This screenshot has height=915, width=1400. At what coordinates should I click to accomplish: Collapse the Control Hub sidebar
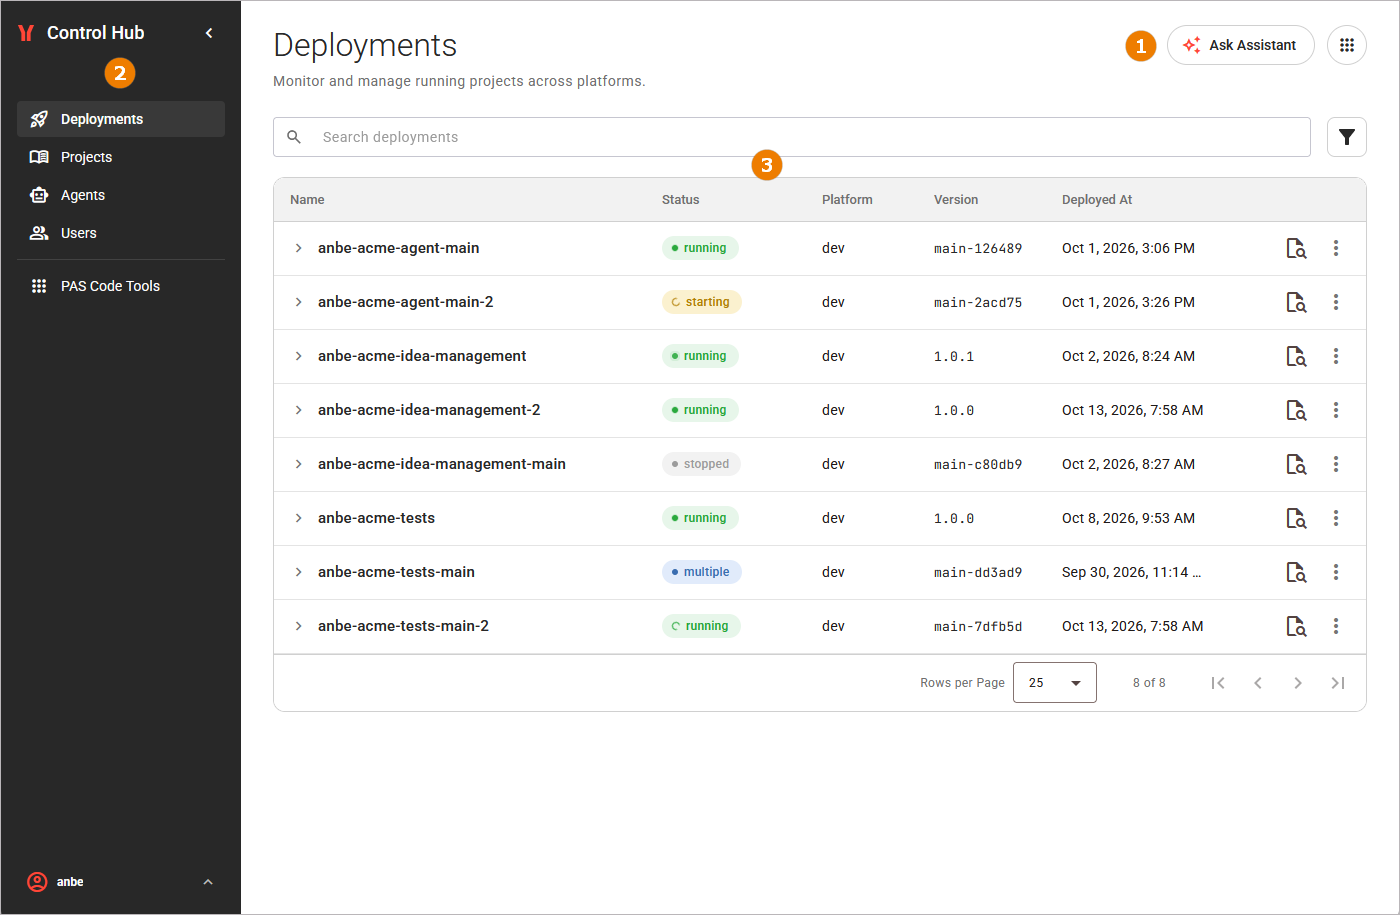[x=209, y=33]
